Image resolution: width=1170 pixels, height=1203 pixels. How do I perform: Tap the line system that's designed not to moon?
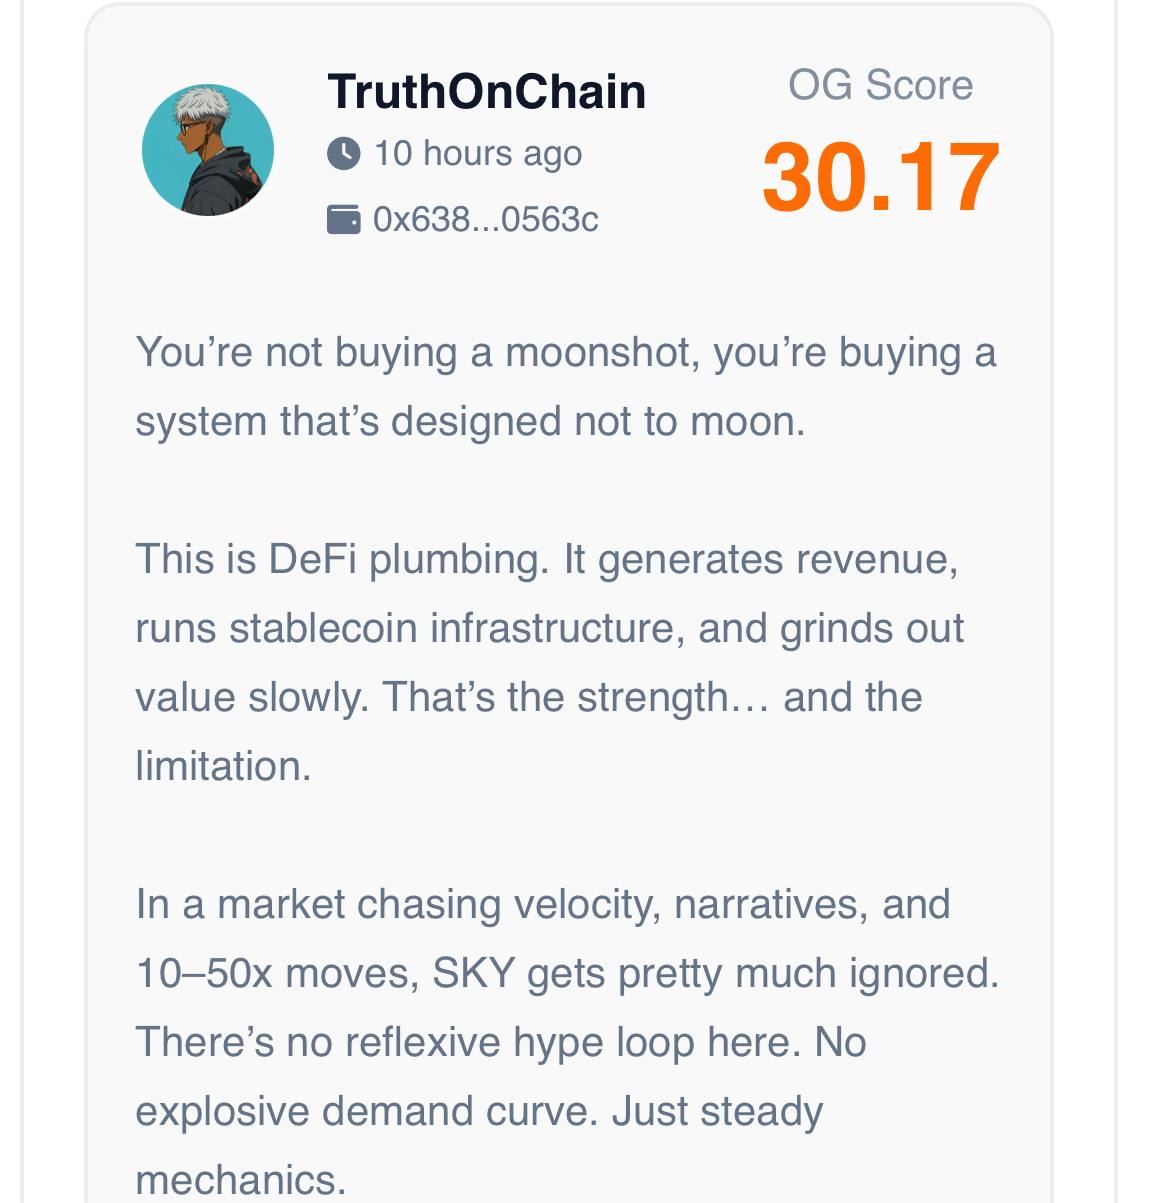pos(470,421)
